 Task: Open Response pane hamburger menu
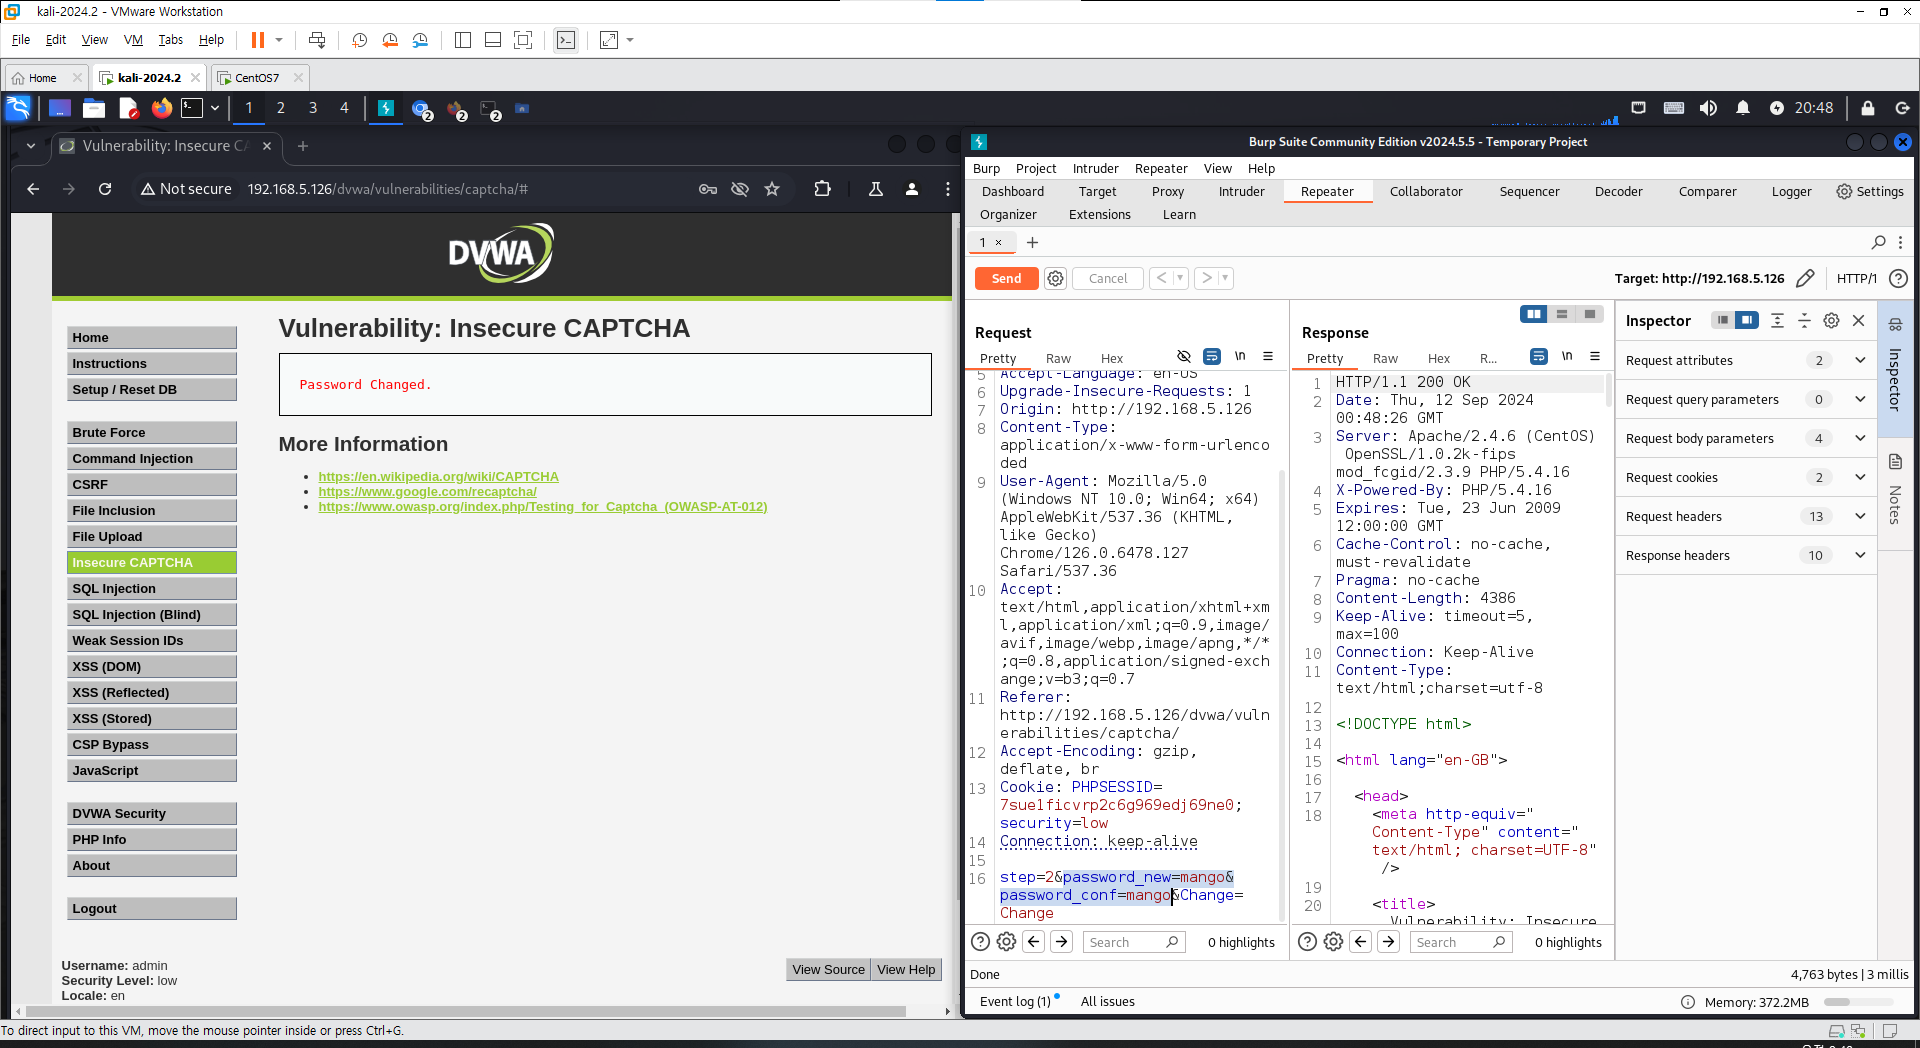coord(1595,356)
